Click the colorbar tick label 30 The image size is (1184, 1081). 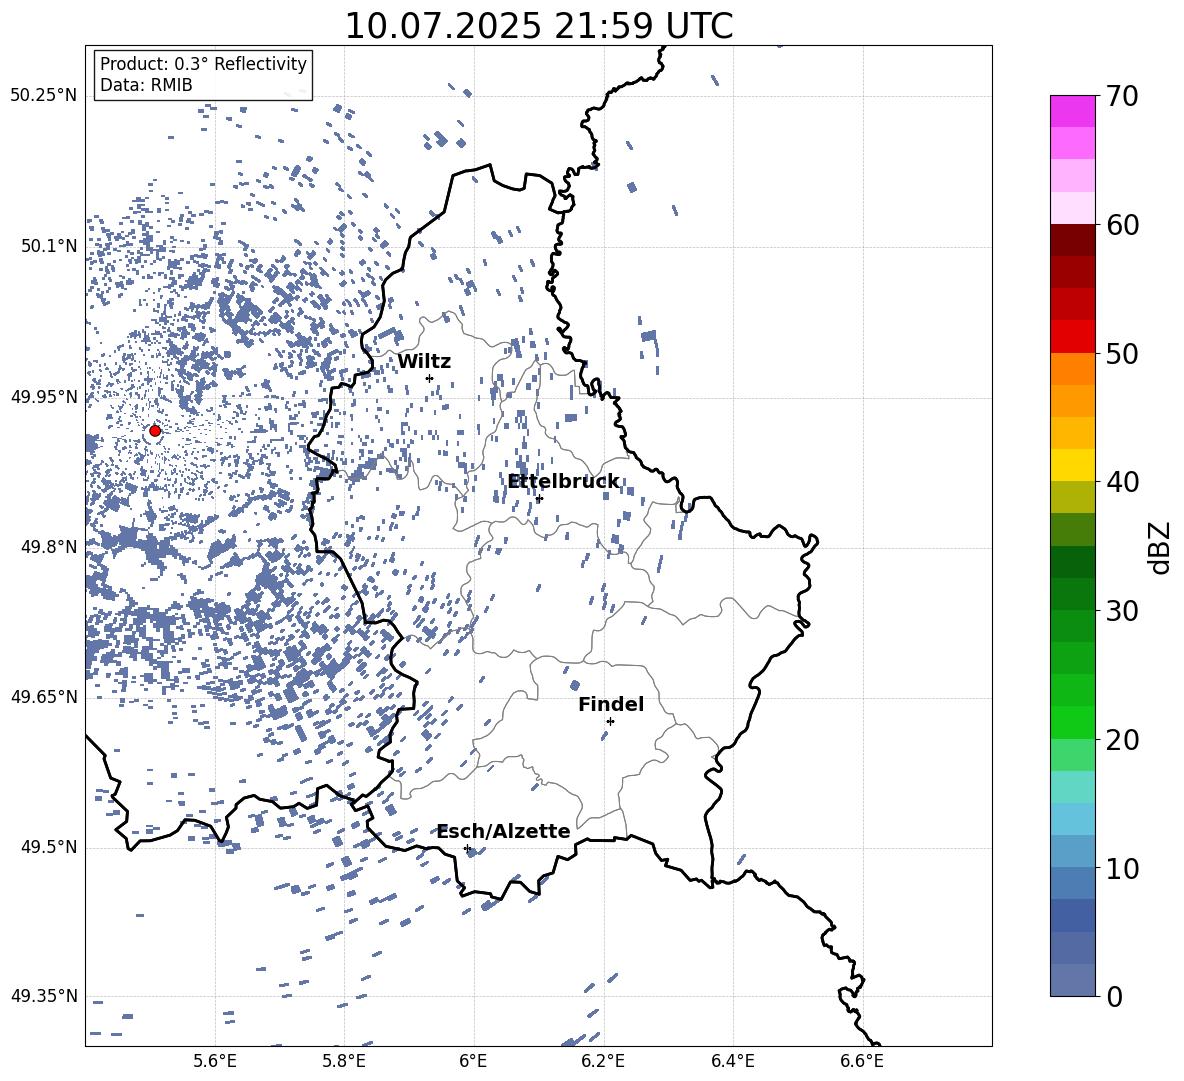1122,611
